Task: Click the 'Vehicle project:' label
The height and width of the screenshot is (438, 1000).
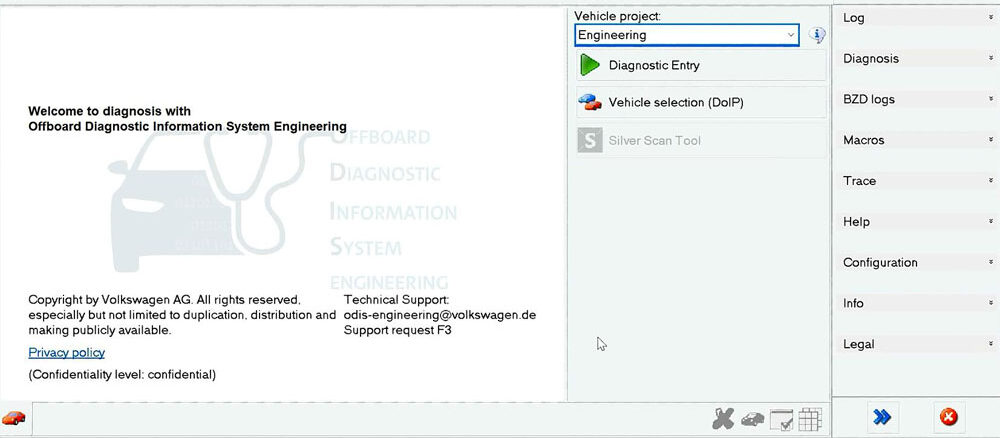Action: click(x=617, y=17)
